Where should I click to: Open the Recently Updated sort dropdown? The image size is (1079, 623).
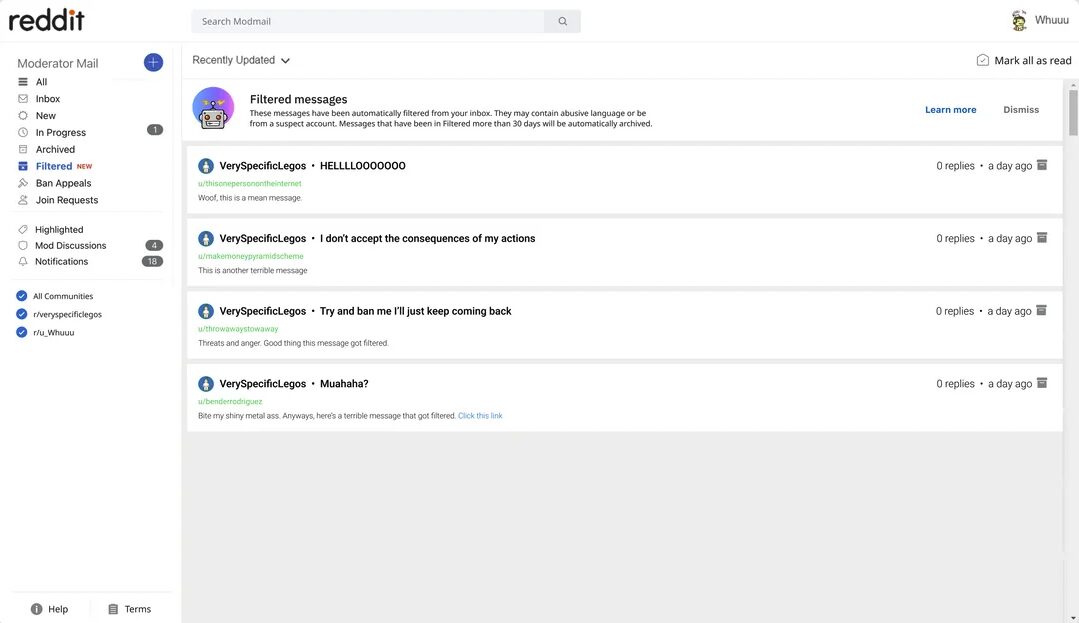240,59
